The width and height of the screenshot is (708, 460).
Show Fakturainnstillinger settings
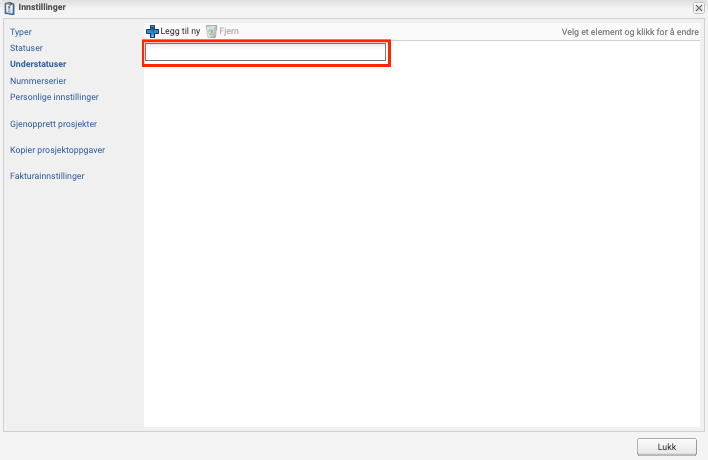pyautogui.click(x=47, y=176)
